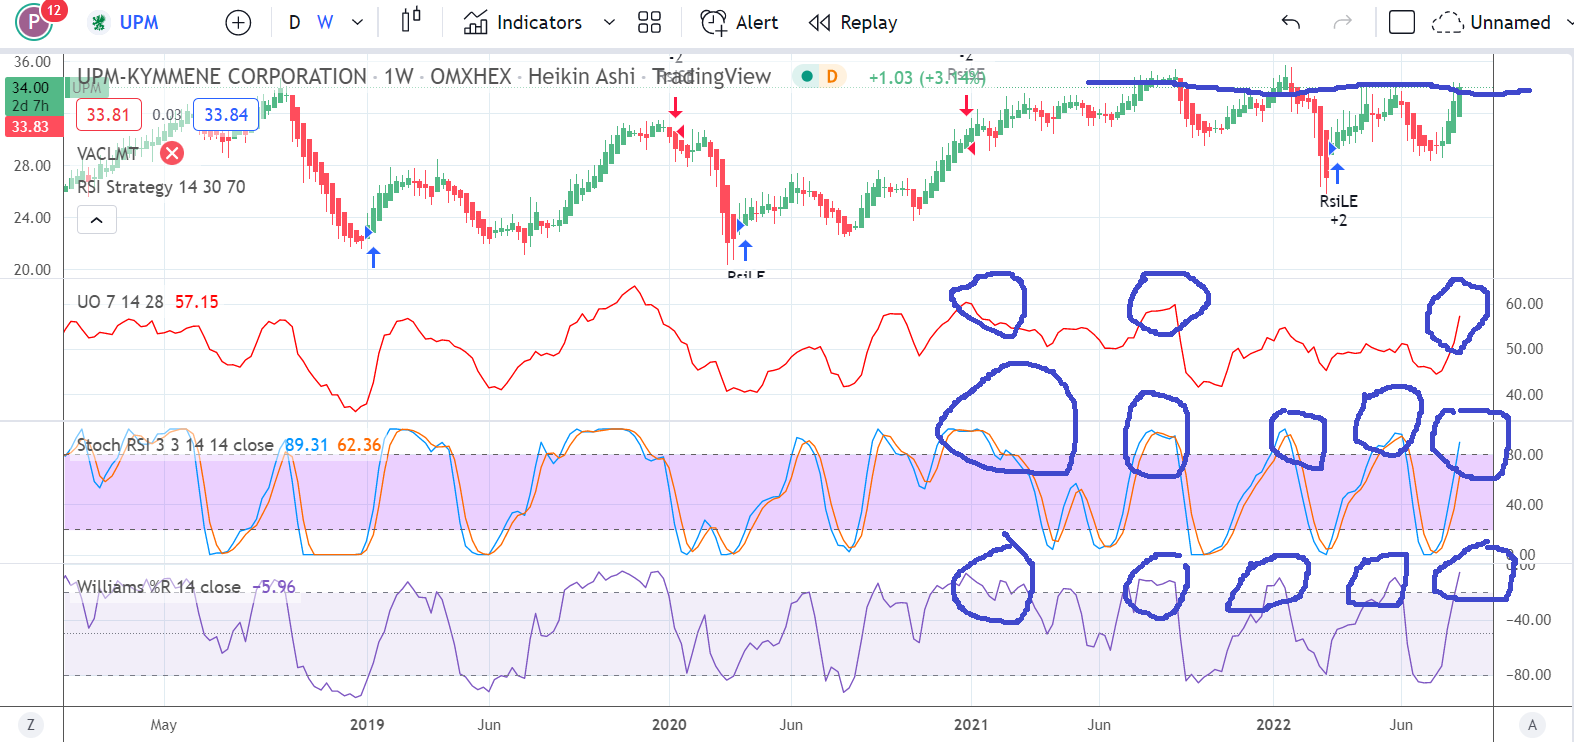Click the compare or add symbol plus icon
The image size is (1574, 742).
tap(238, 23)
